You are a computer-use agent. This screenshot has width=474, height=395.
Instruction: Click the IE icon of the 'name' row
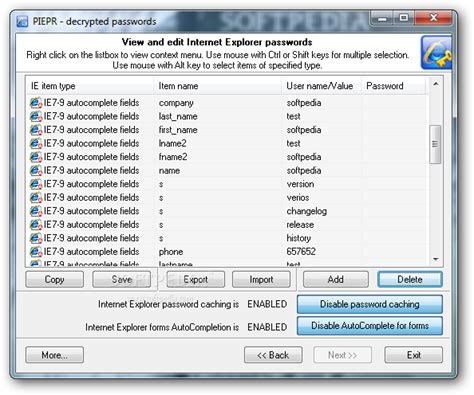click(36, 171)
